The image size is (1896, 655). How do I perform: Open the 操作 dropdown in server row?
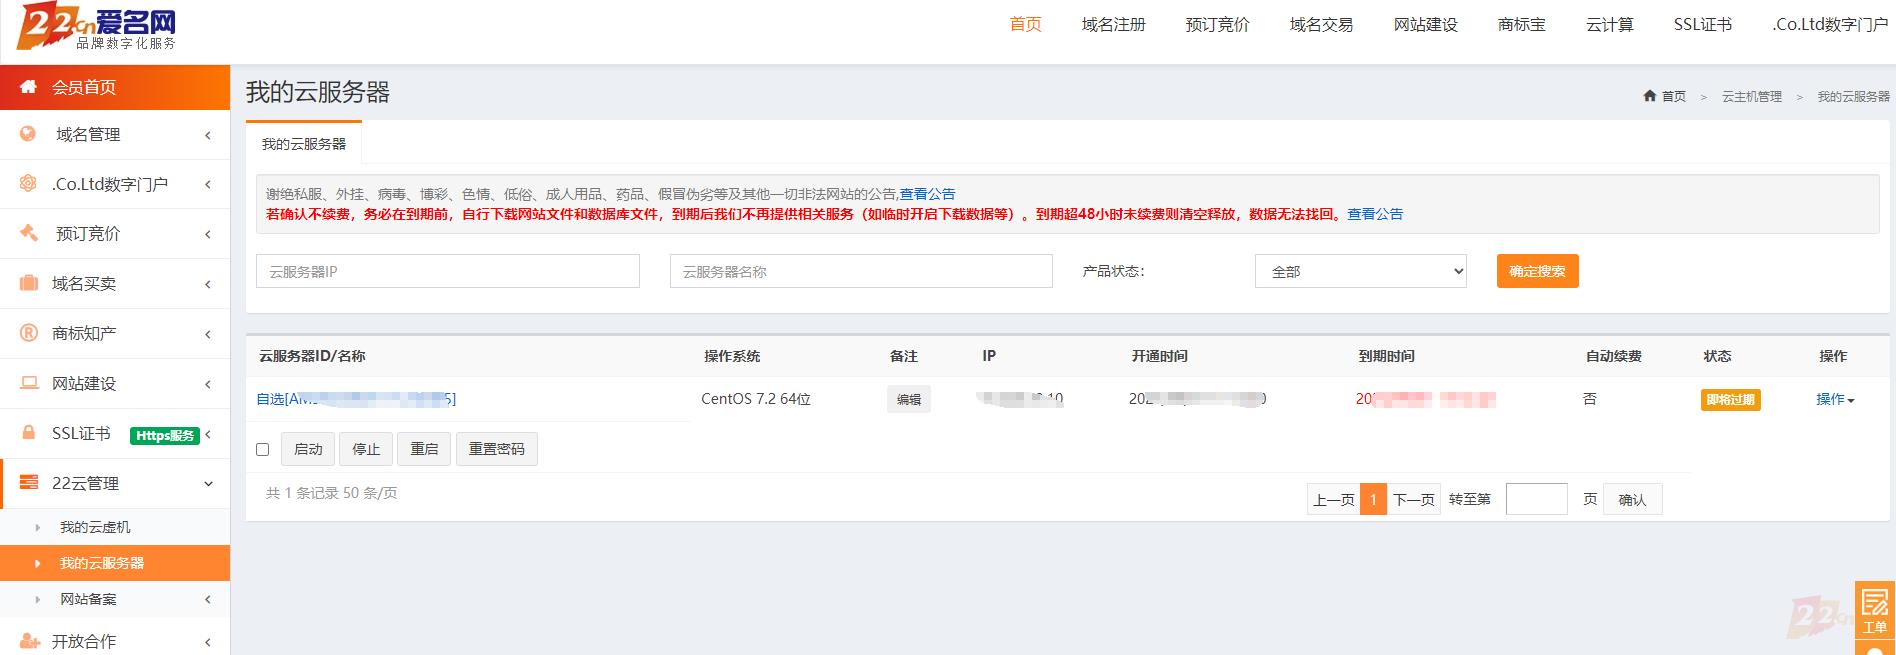coord(1835,399)
